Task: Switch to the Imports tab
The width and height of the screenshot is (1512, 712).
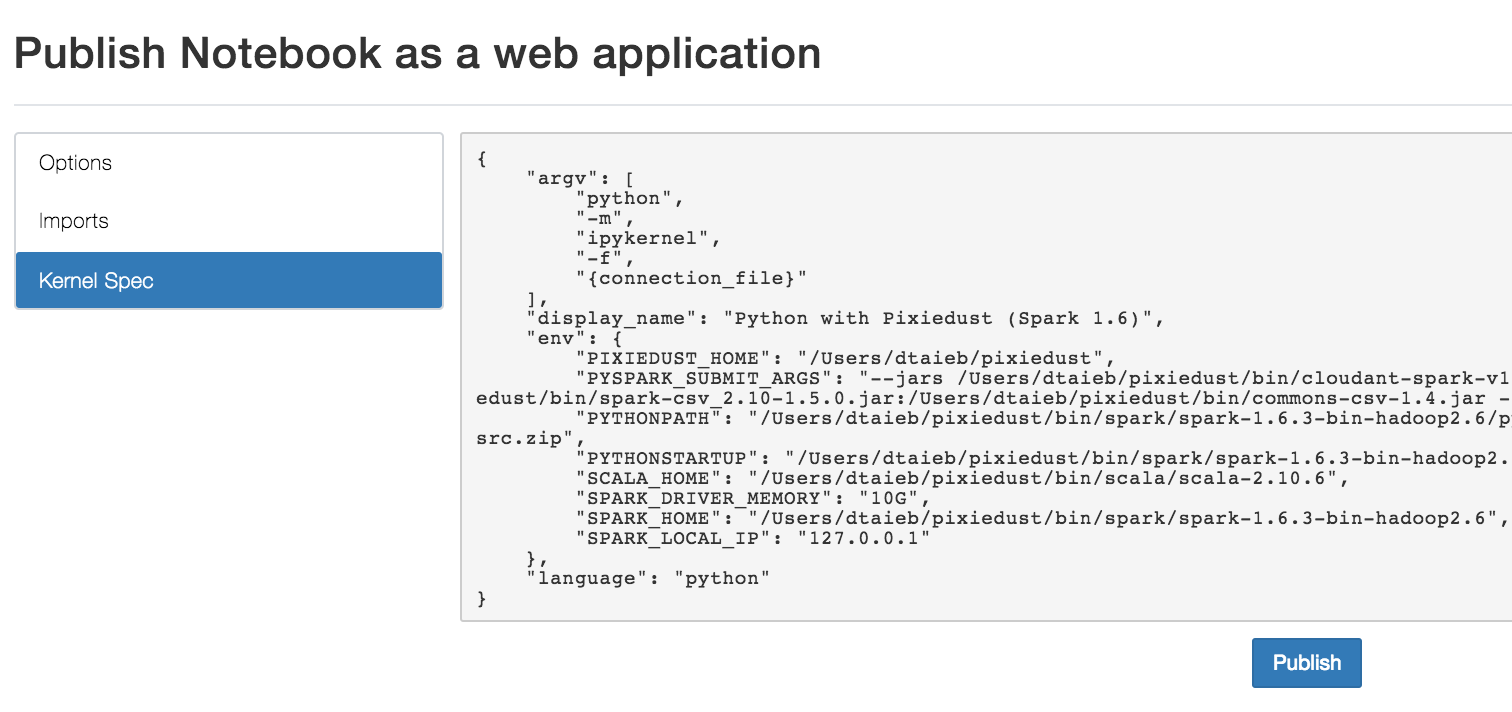Action: [229, 222]
